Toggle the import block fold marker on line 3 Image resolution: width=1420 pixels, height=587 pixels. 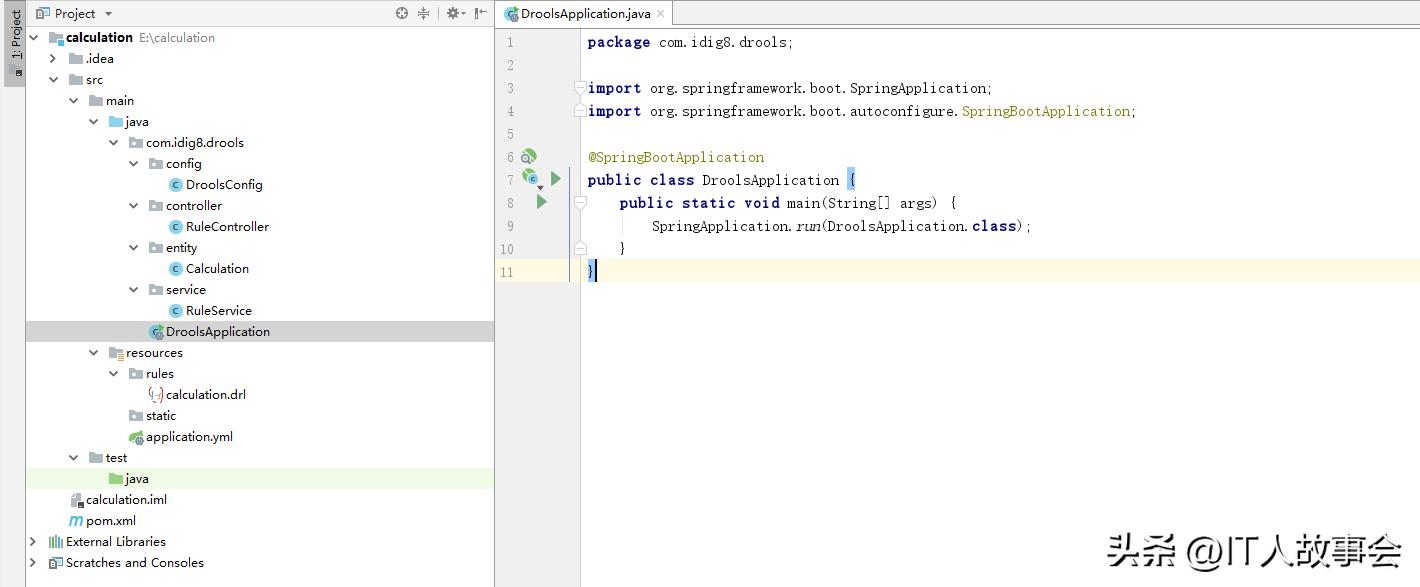pos(580,88)
